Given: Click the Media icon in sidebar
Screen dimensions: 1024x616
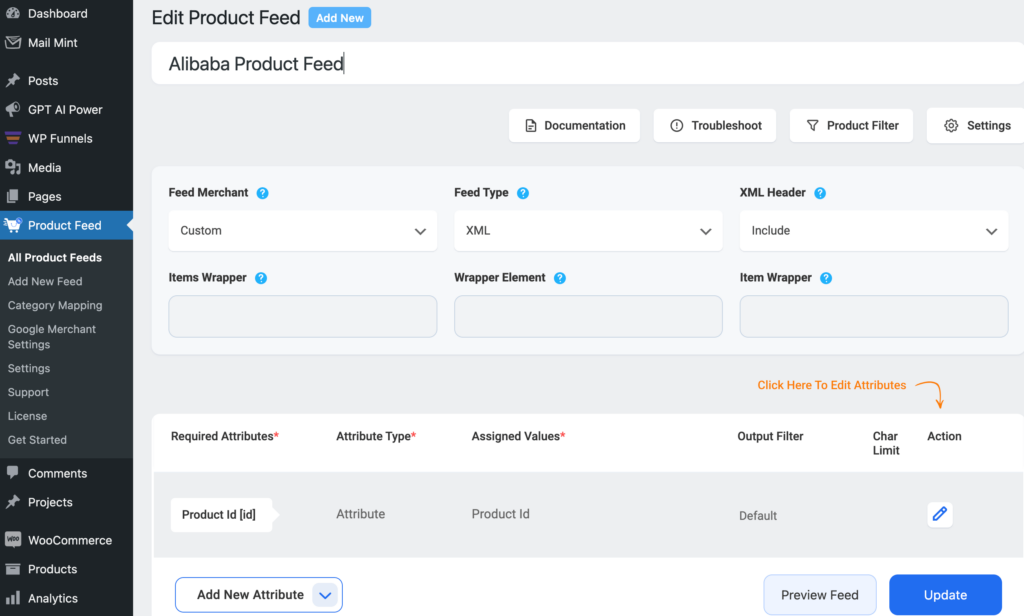Looking at the screenshot, I should pos(12,167).
